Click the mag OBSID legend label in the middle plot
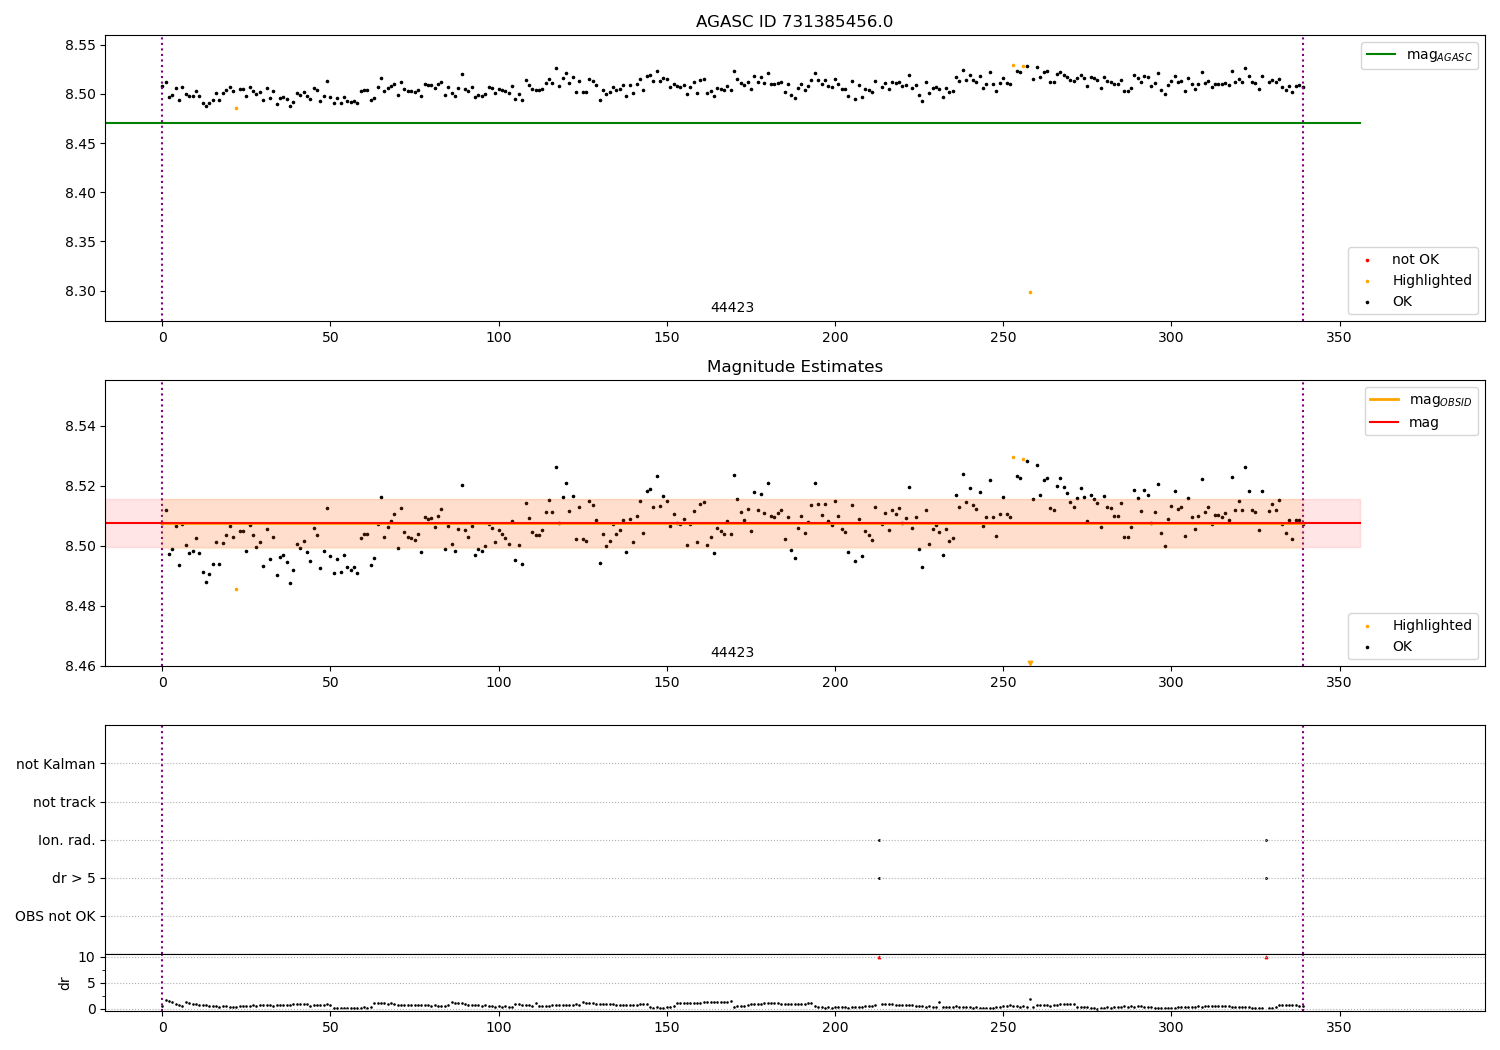Viewport: 1500px width, 1050px height. 1441,400
